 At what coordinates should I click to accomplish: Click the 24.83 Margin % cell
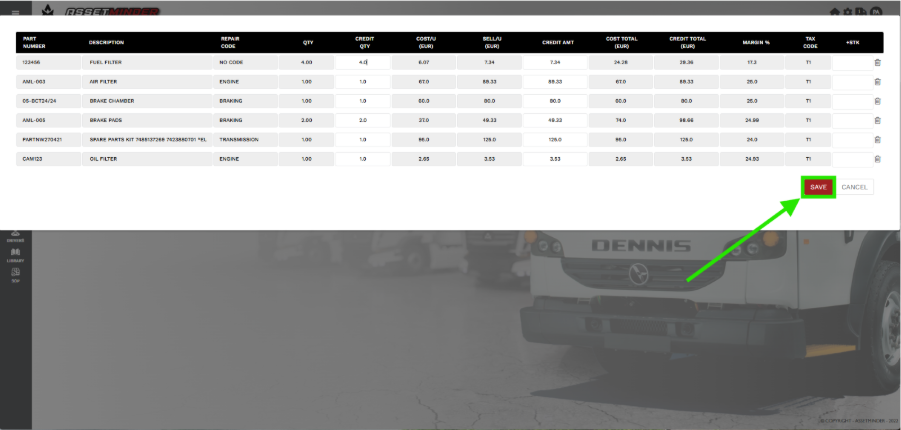click(752, 159)
